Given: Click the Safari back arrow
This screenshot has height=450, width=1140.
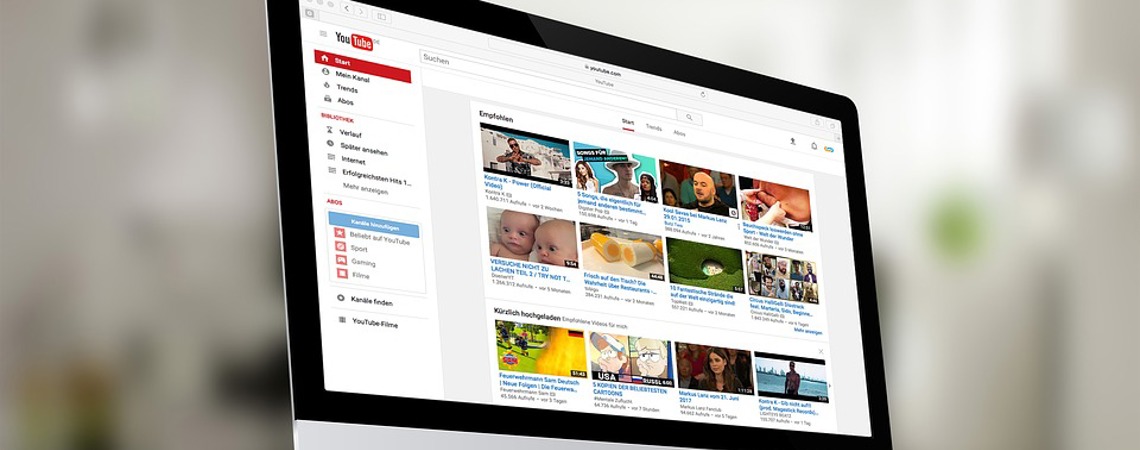Looking at the screenshot, I should click(x=347, y=9).
